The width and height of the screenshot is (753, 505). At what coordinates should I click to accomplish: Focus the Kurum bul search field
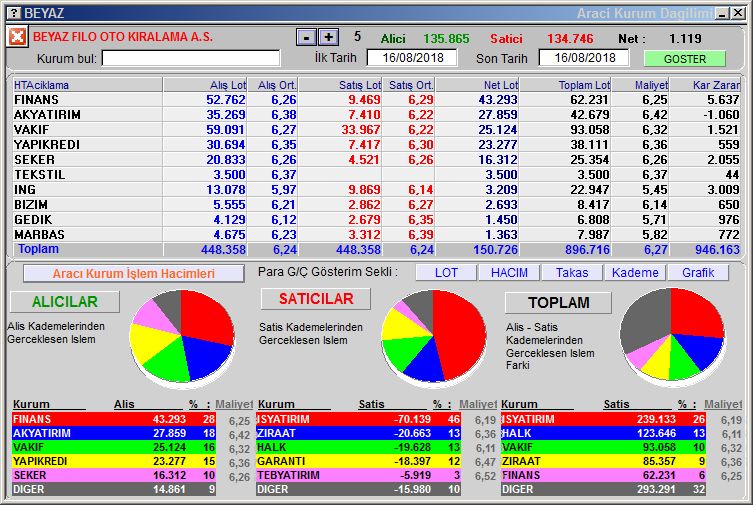(191, 59)
